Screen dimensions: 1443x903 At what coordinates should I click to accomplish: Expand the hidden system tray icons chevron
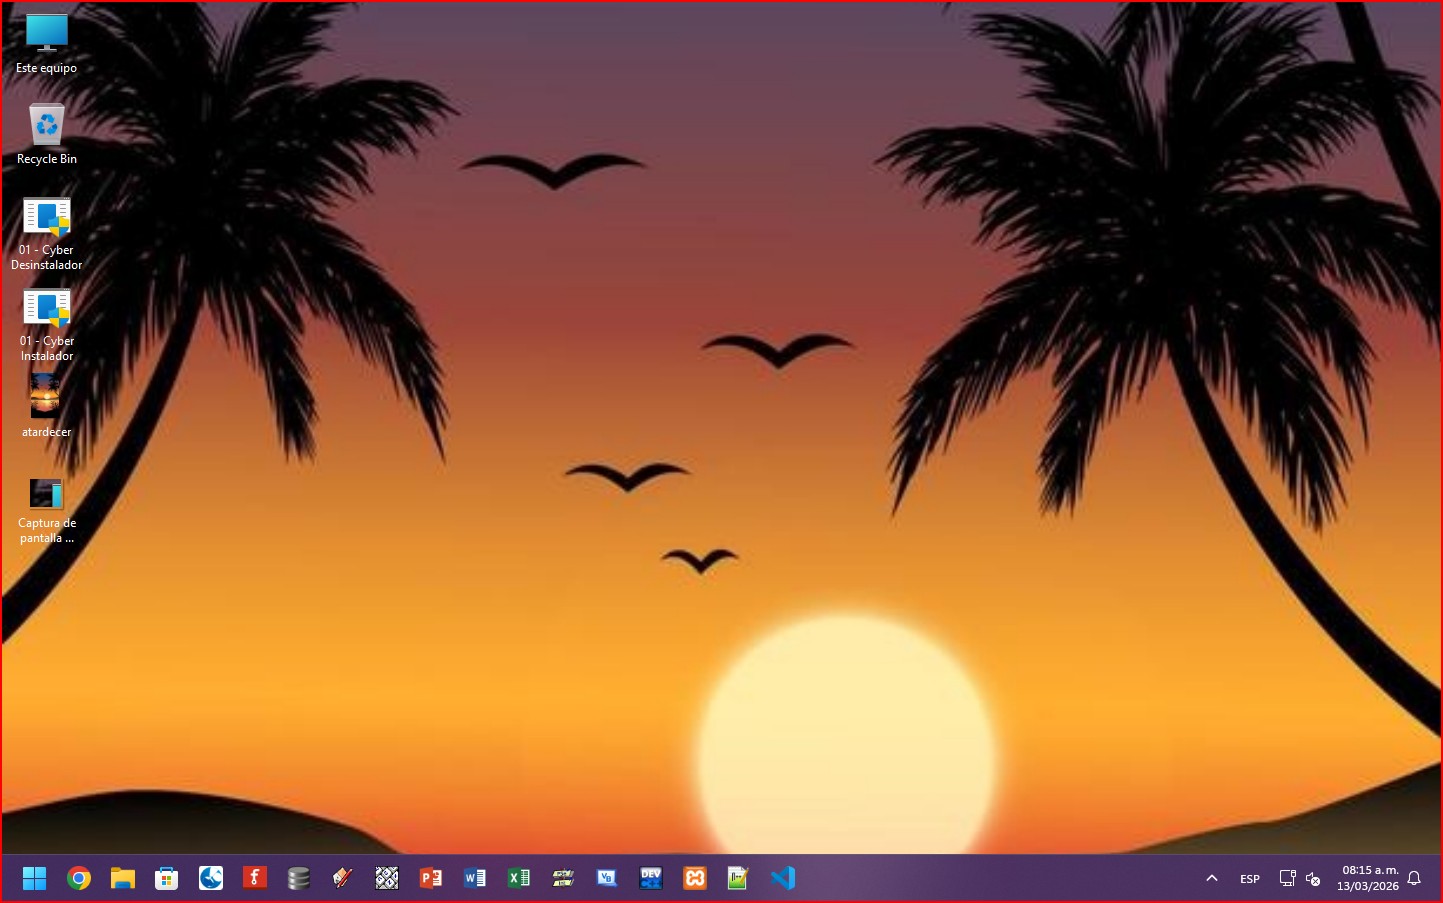click(1212, 878)
